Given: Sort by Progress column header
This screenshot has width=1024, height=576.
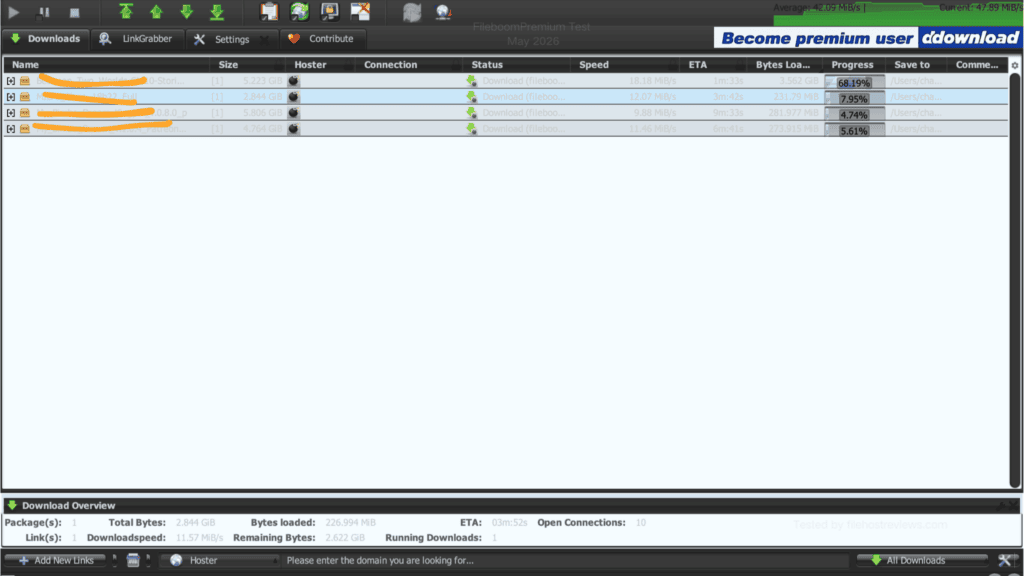Looking at the screenshot, I should 854,65.
